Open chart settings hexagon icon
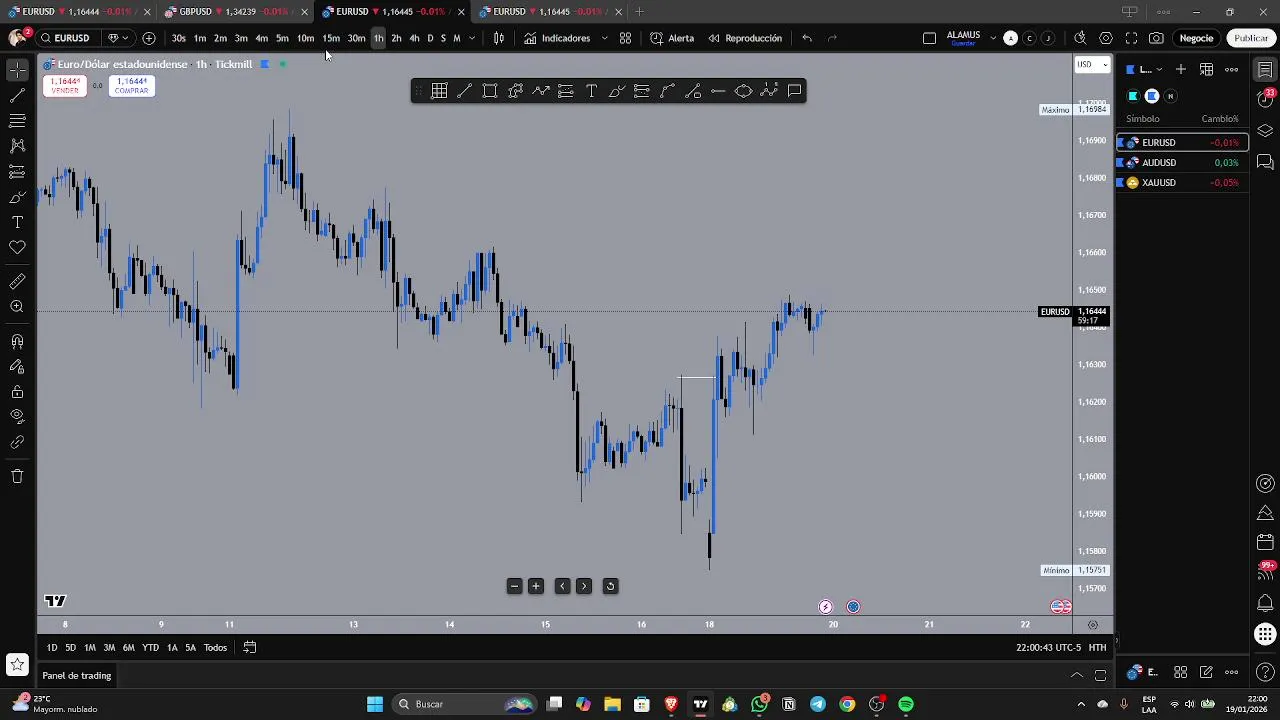 (1105, 38)
